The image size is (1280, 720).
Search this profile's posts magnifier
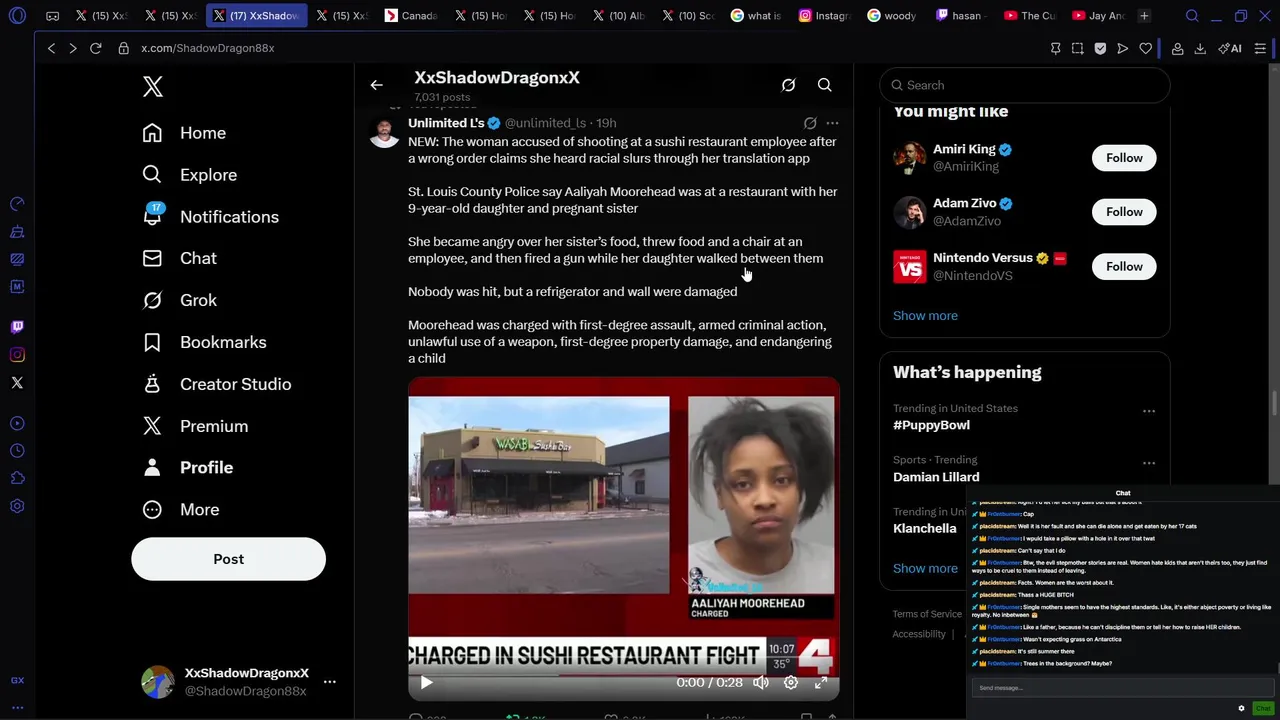click(x=824, y=85)
